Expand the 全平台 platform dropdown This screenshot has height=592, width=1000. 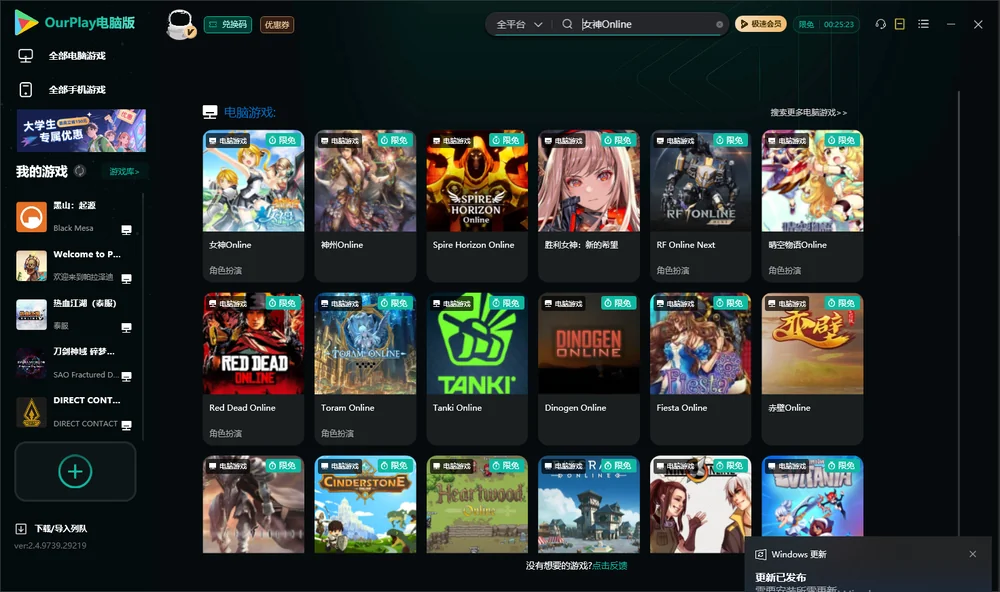point(519,24)
